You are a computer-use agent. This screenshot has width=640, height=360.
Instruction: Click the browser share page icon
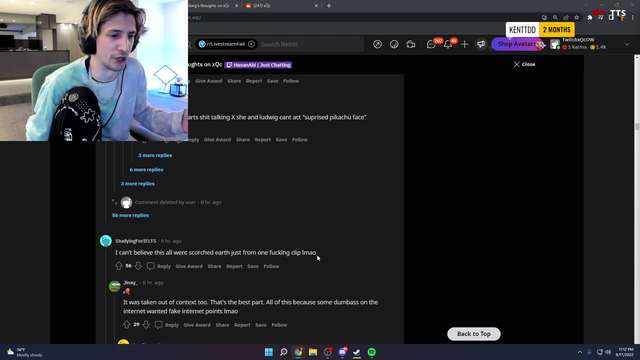tap(566, 17)
